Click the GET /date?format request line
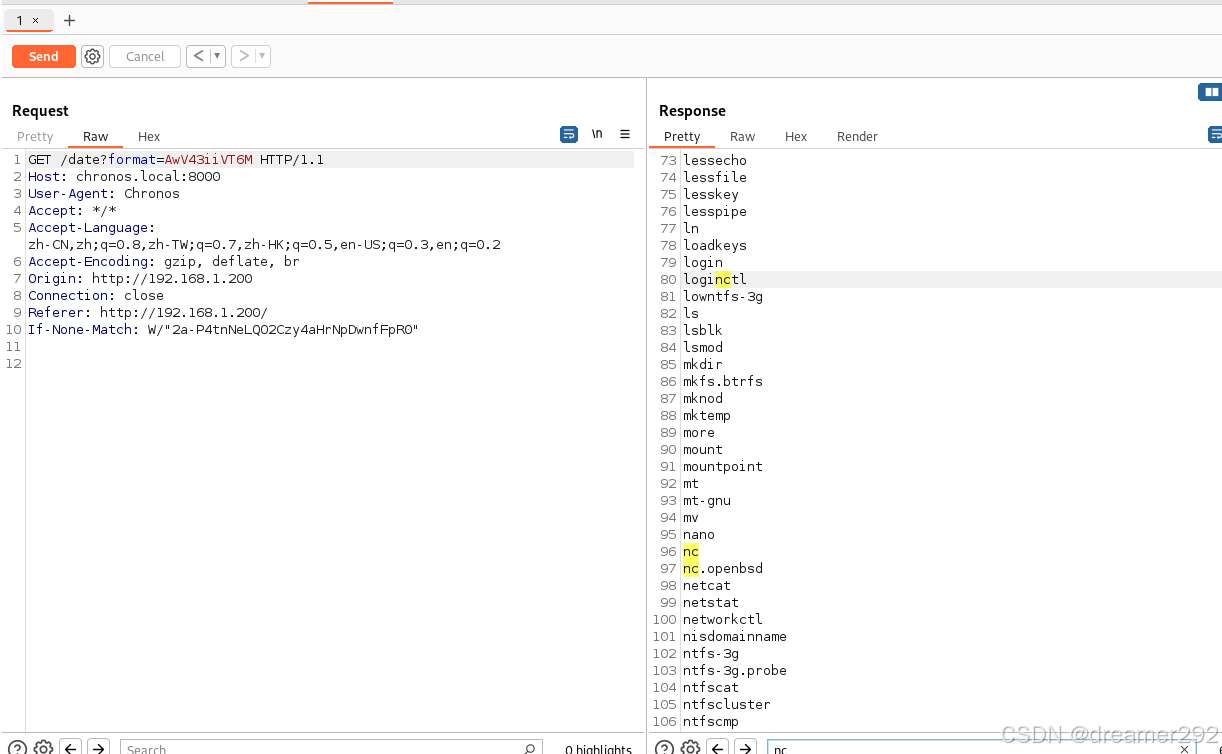Image resolution: width=1222 pixels, height=754 pixels. coord(176,160)
